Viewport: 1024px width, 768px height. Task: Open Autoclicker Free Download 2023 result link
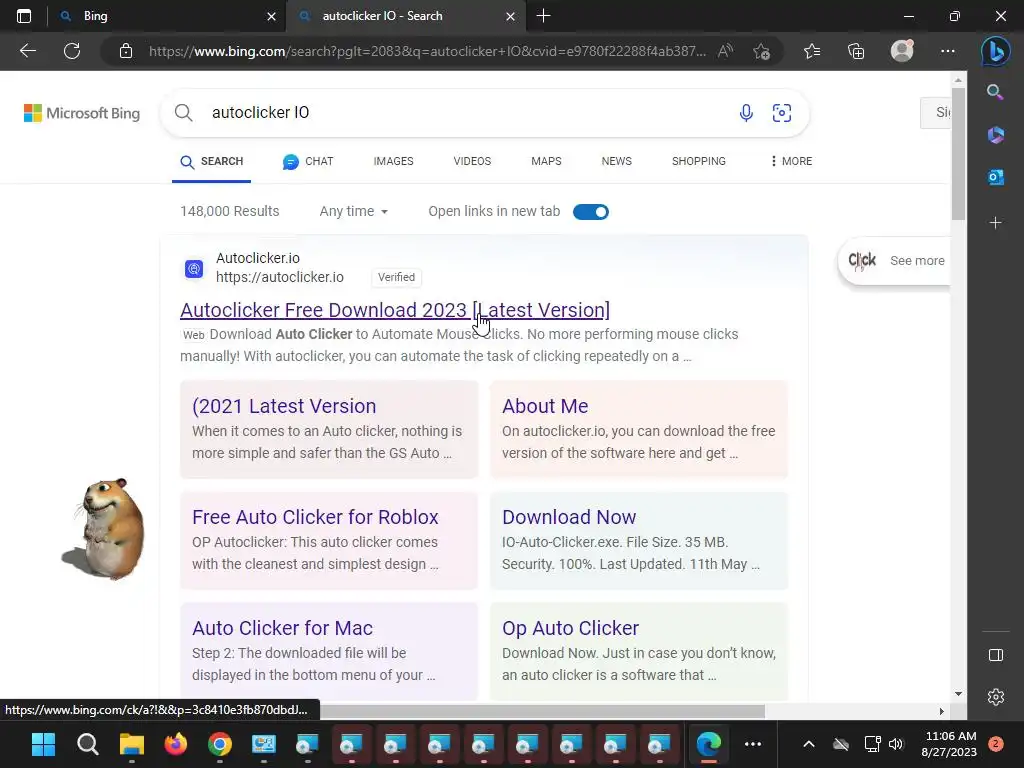[395, 310]
